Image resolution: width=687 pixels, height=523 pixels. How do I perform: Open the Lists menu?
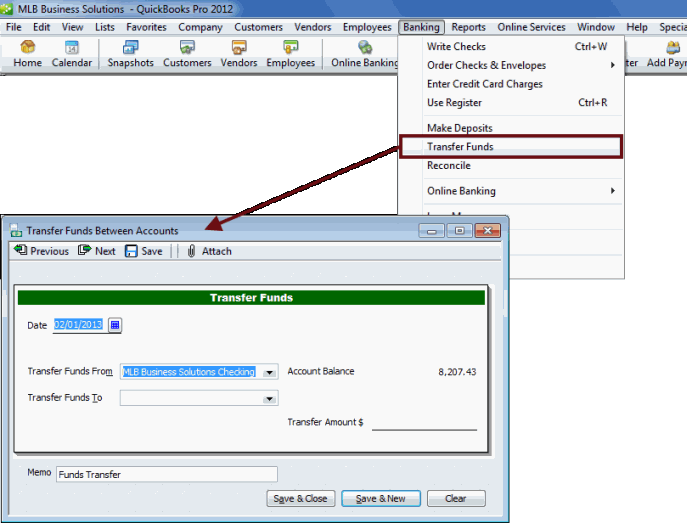pos(105,27)
